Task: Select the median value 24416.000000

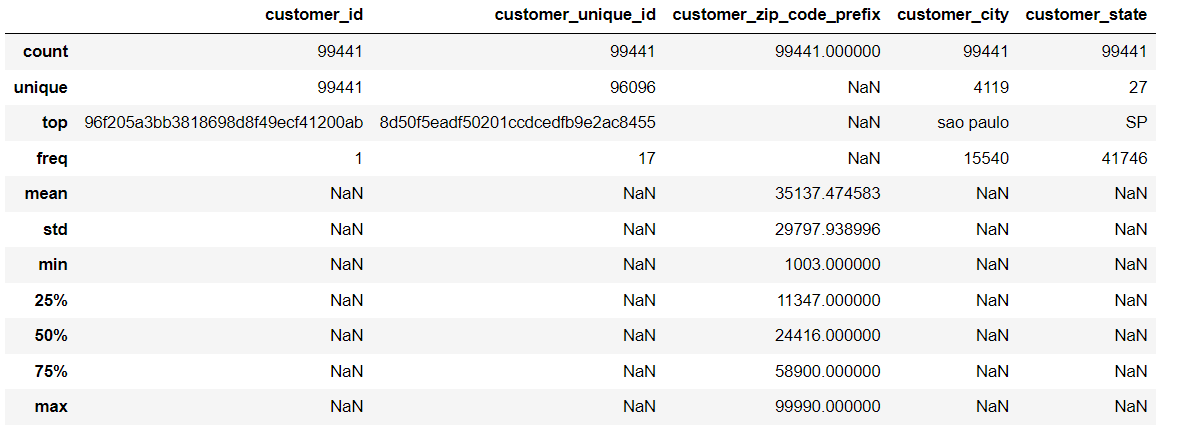Action: (828, 335)
